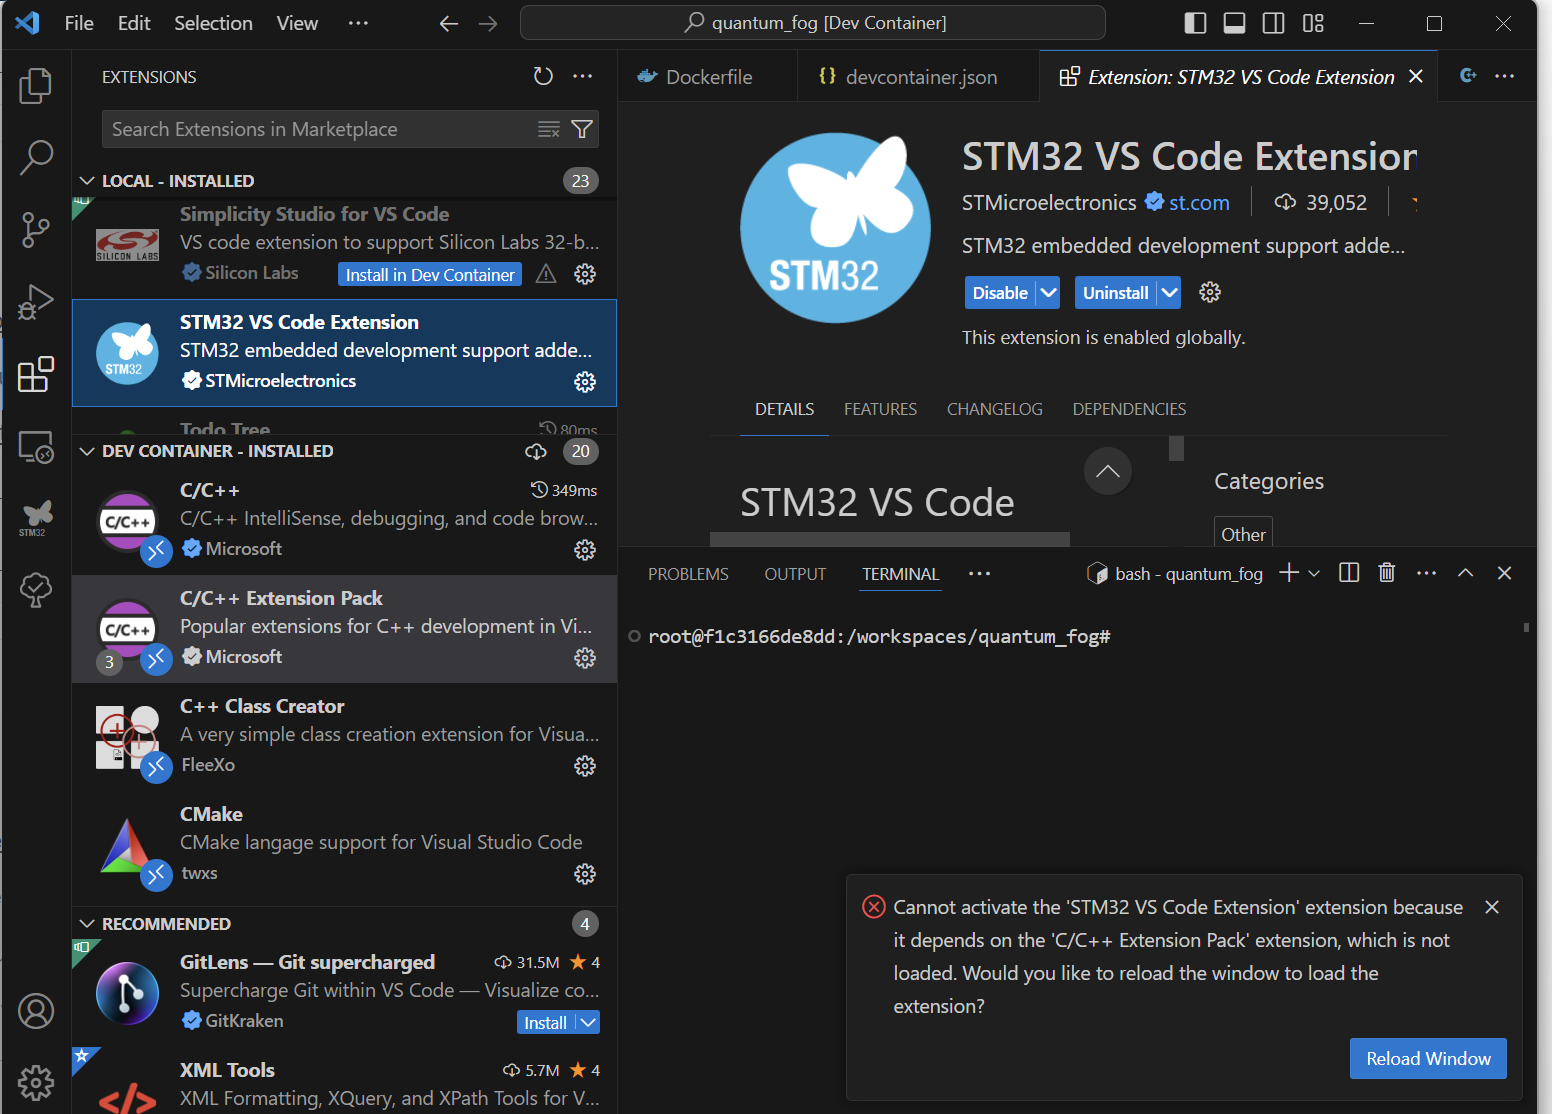Open the st.com publisher link
The width and height of the screenshot is (1552, 1114).
tap(1199, 203)
